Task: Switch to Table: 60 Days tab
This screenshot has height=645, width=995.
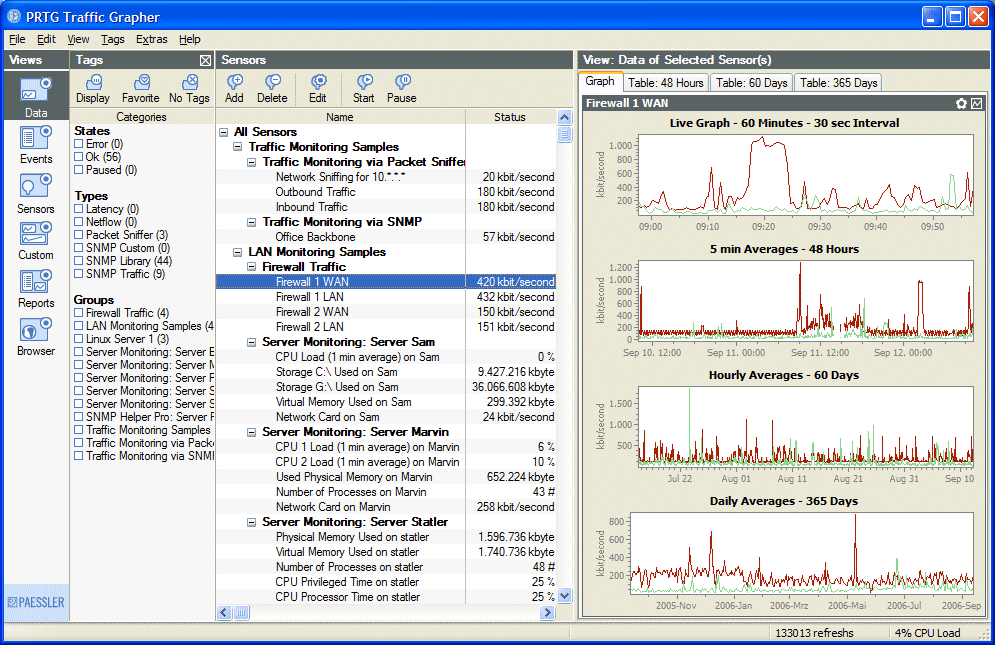Action: point(751,83)
